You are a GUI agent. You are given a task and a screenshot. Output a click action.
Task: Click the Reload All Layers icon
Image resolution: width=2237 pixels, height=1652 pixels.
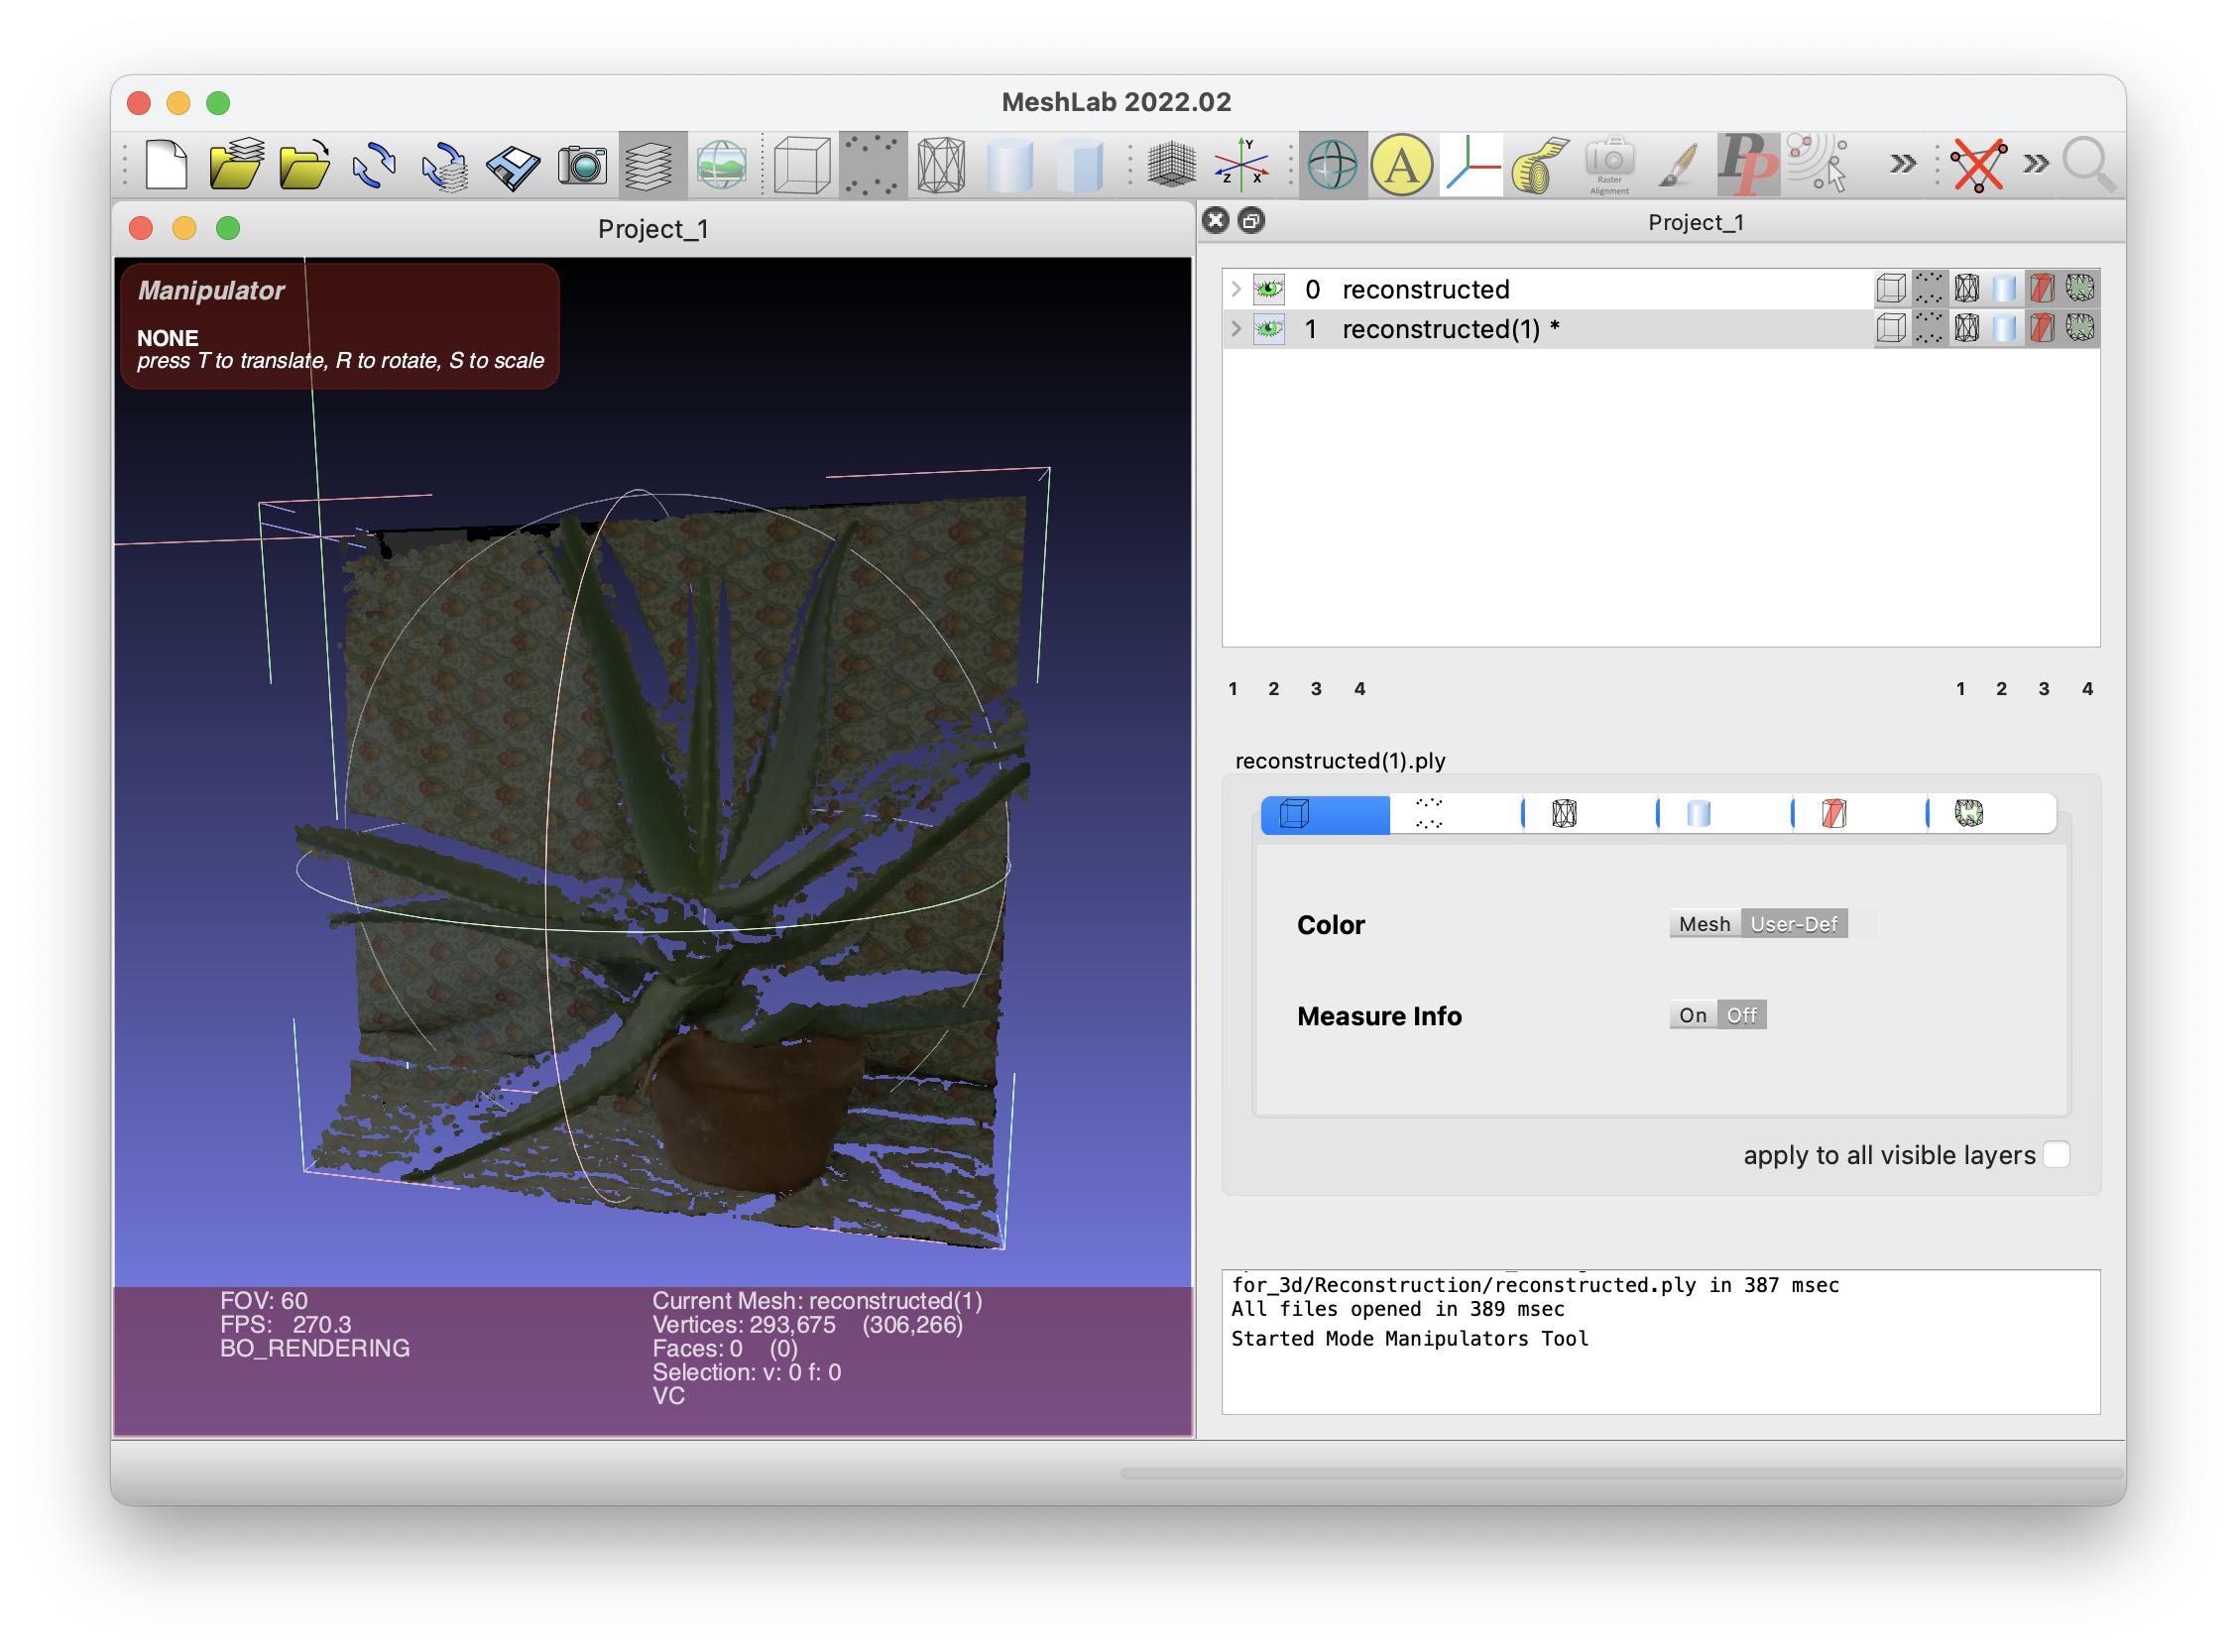click(444, 165)
